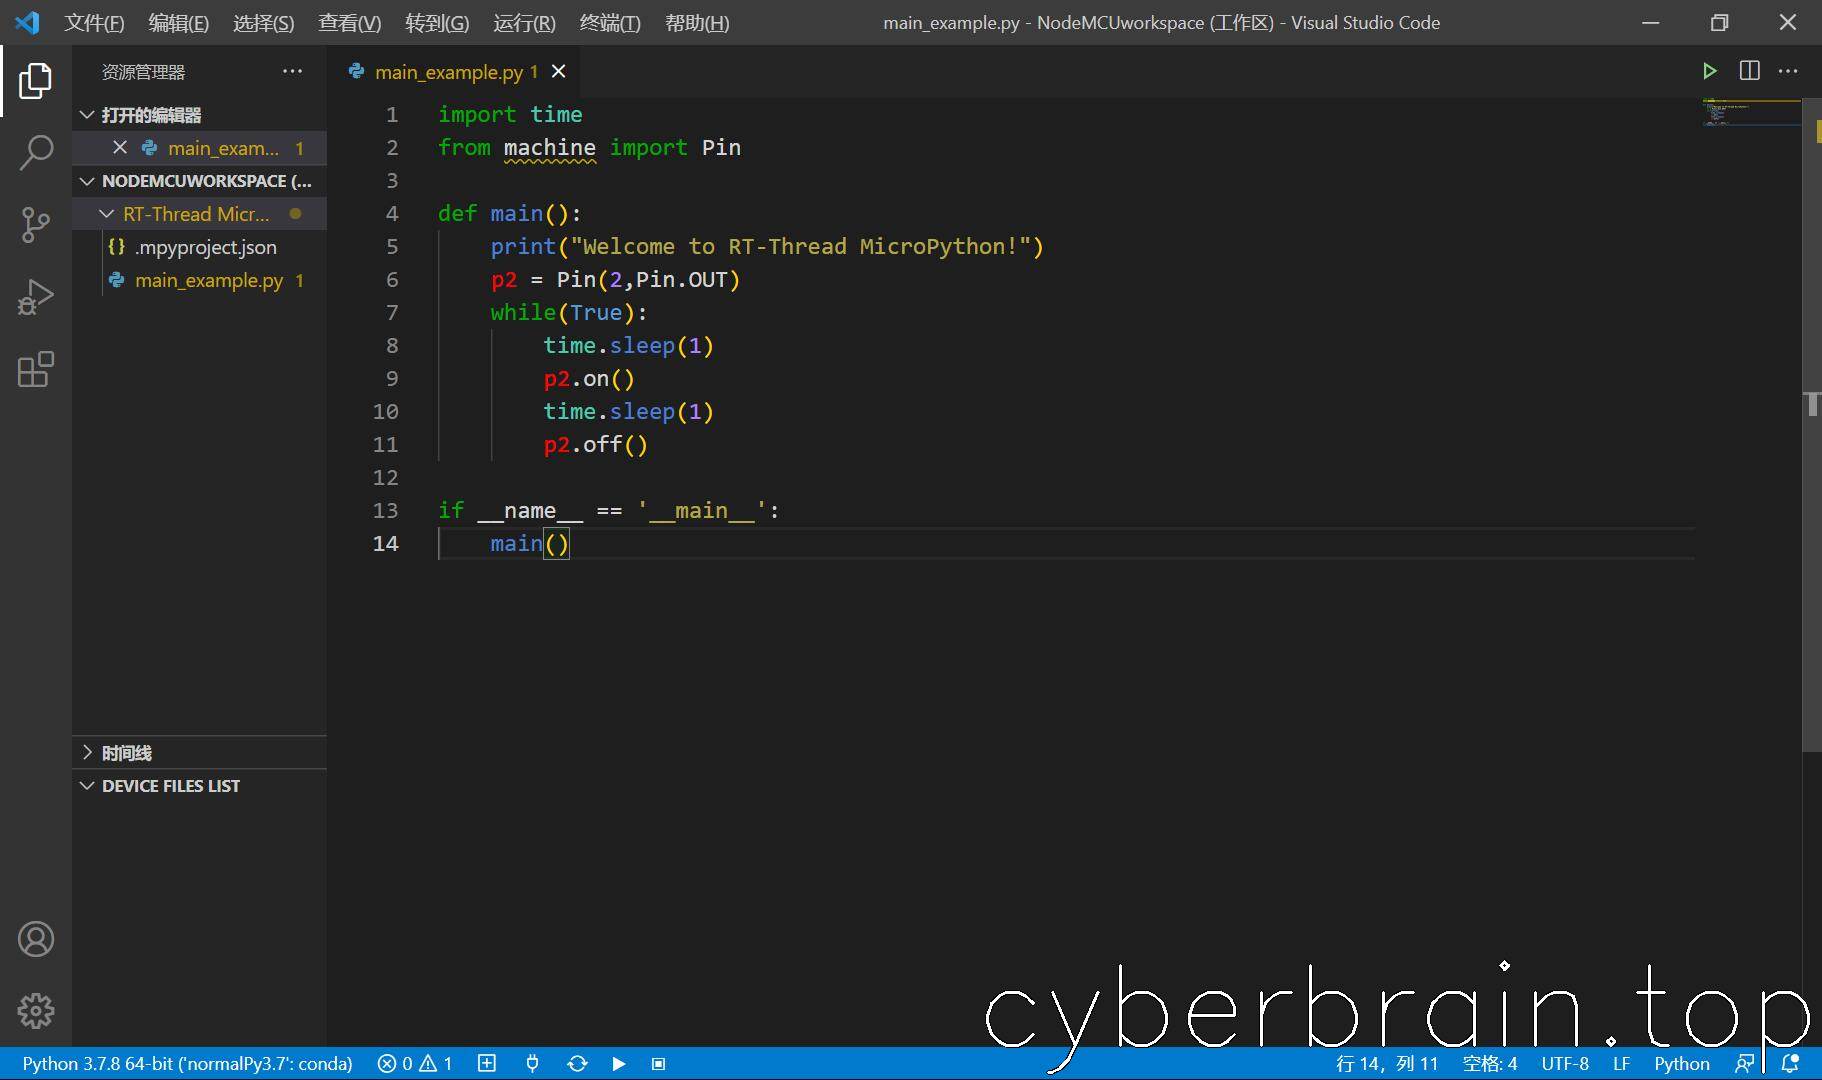Open the 终端(T) menu
Screen dimensions: 1822x1080
[x=610, y=23]
